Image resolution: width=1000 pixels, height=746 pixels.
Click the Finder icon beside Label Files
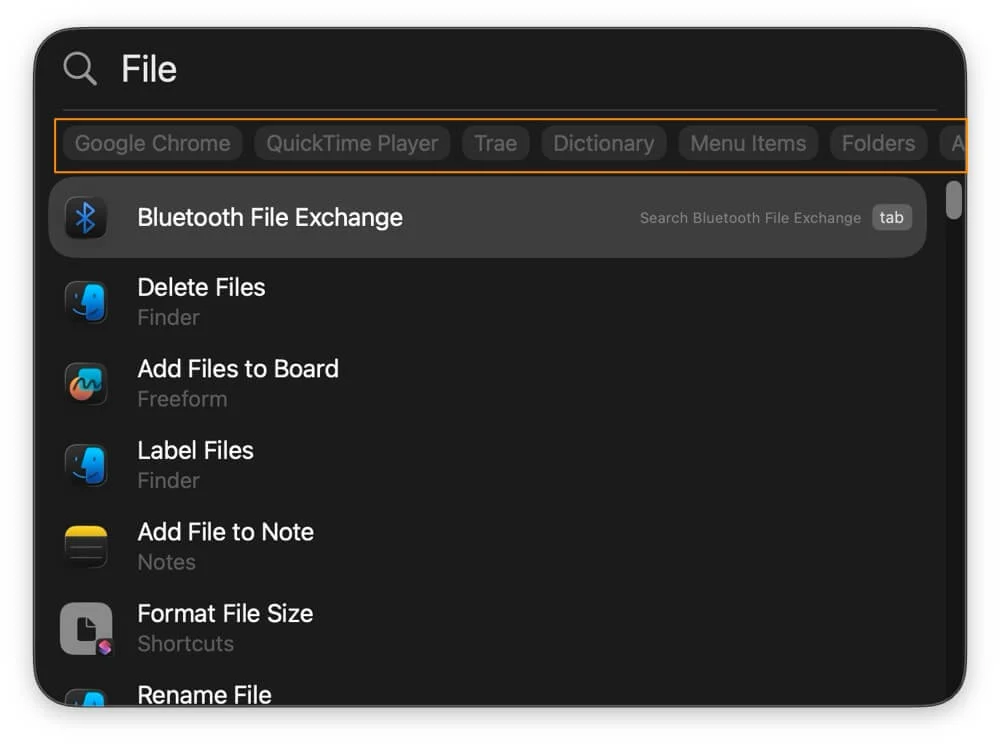click(86, 465)
